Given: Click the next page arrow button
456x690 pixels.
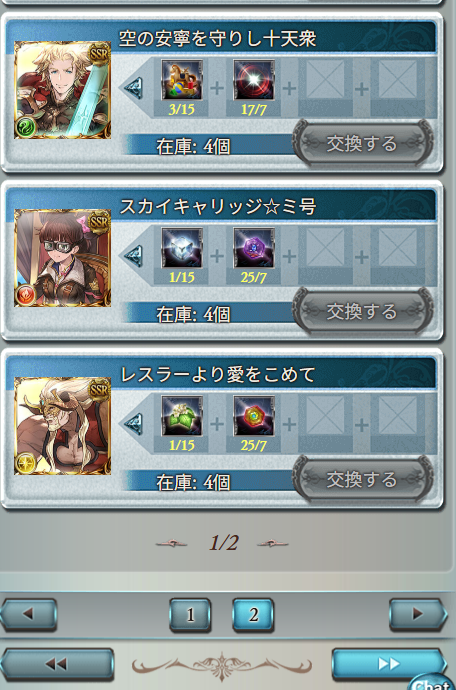Looking at the screenshot, I should (x=418, y=614).
